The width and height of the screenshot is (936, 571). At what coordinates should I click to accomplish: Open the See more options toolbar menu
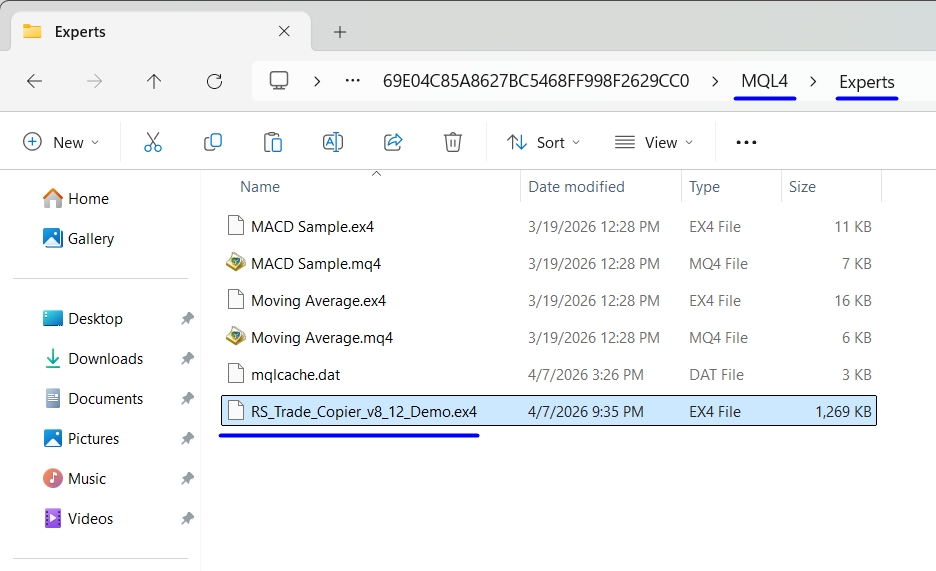click(746, 142)
